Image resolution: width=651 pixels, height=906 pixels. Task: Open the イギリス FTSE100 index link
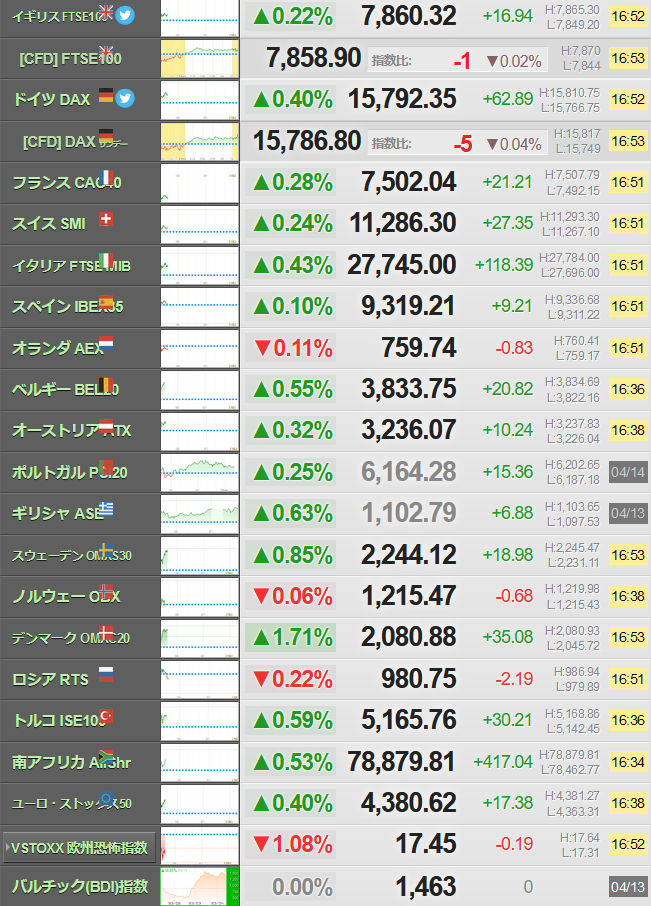click(61, 17)
